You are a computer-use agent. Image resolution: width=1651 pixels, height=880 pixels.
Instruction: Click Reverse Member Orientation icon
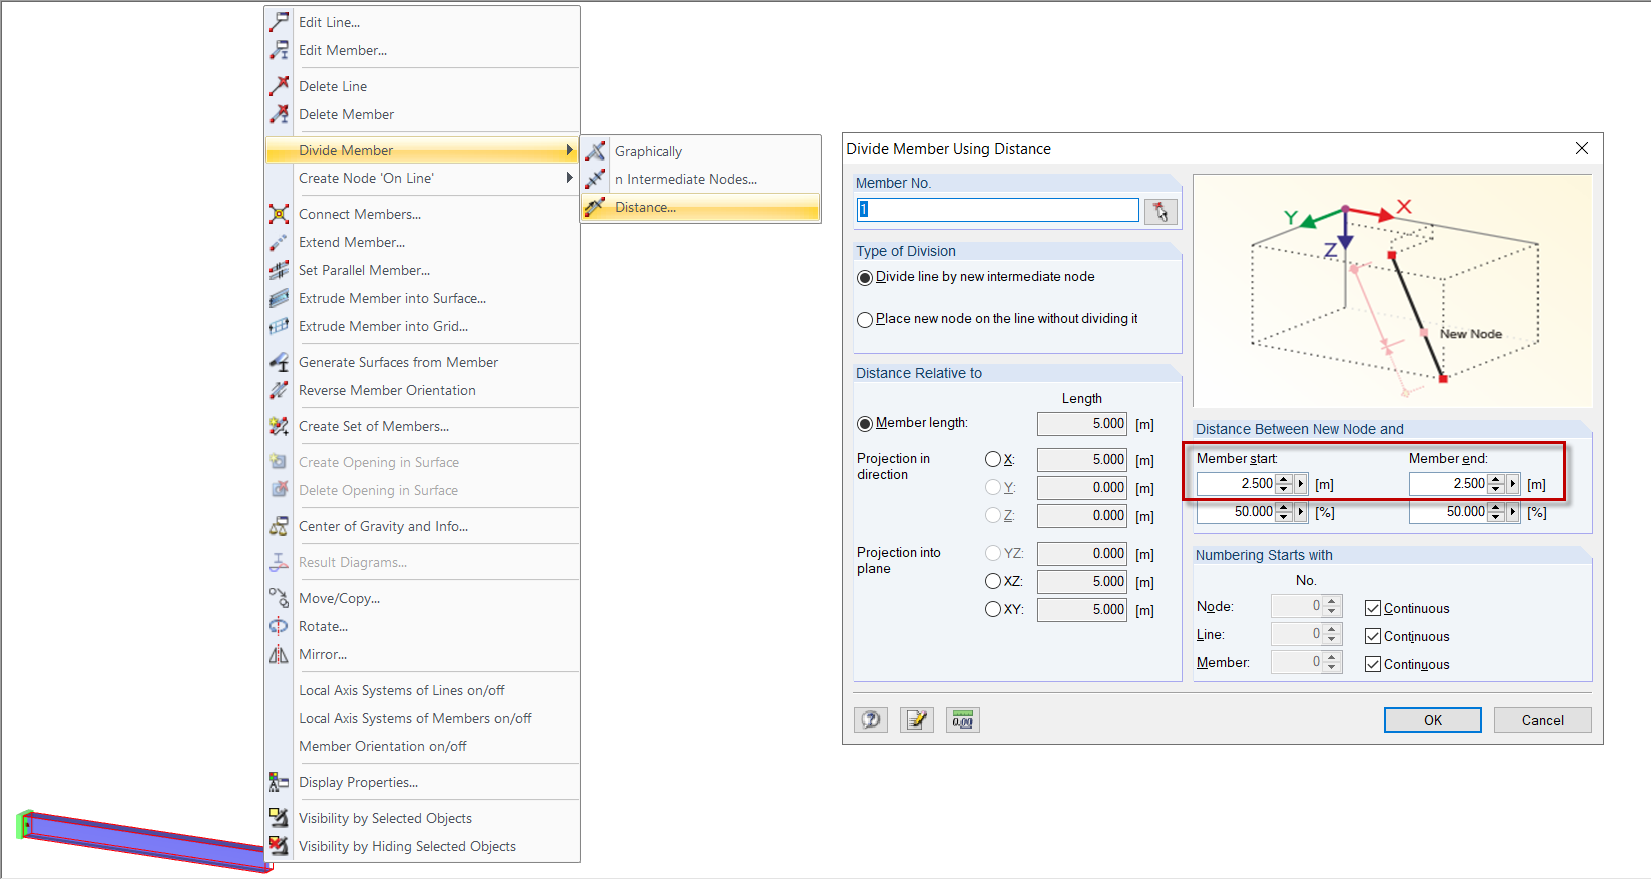(279, 389)
